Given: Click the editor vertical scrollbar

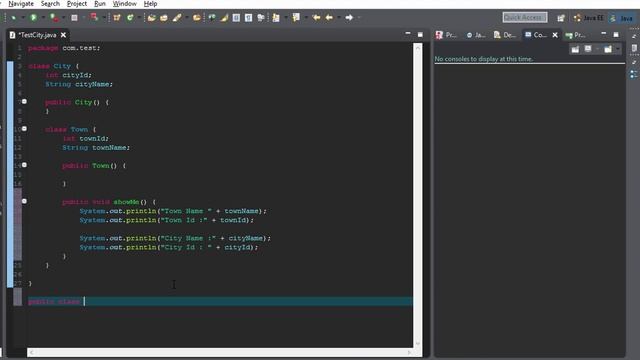Looking at the screenshot, I should (x=418, y=196).
